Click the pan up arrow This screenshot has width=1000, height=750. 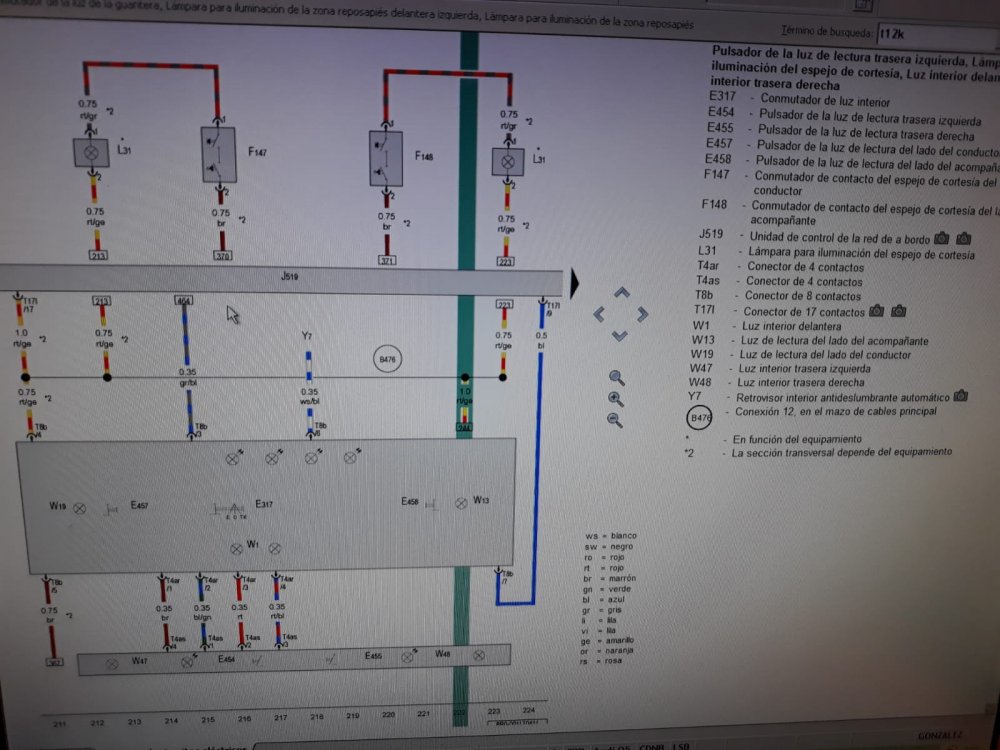(x=622, y=293)
